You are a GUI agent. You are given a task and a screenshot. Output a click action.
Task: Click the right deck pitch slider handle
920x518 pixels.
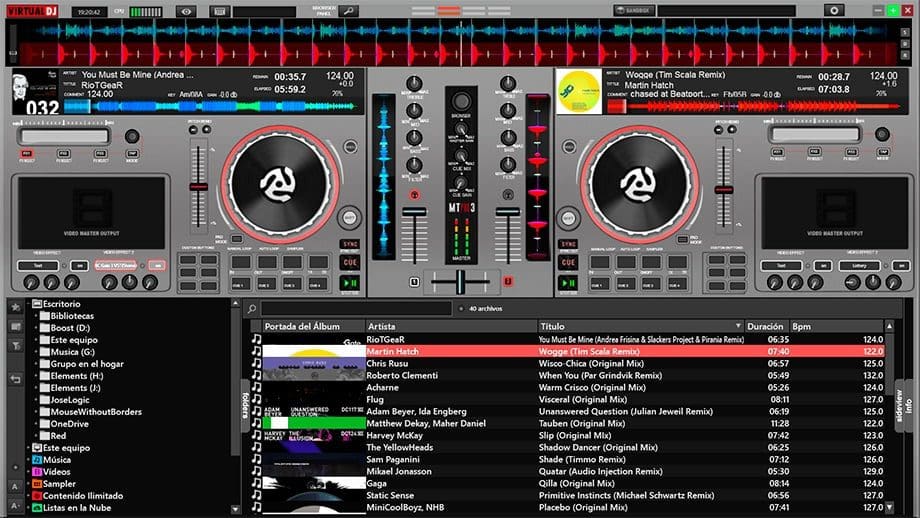coord(723,189)
